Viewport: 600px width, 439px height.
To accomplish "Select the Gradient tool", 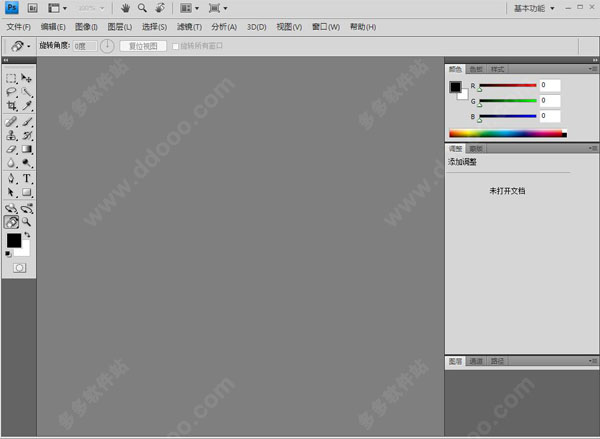I will coord(26,149).
